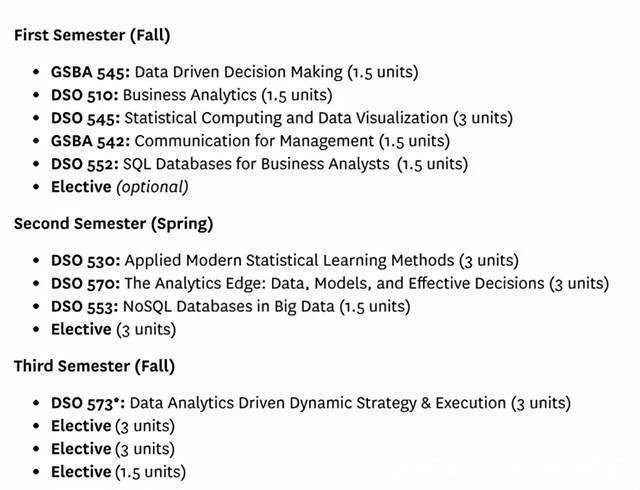The width and height of the screenshot is (640, 490).
Task: Select the DSO 570 course code
Action: coord(84,283)
